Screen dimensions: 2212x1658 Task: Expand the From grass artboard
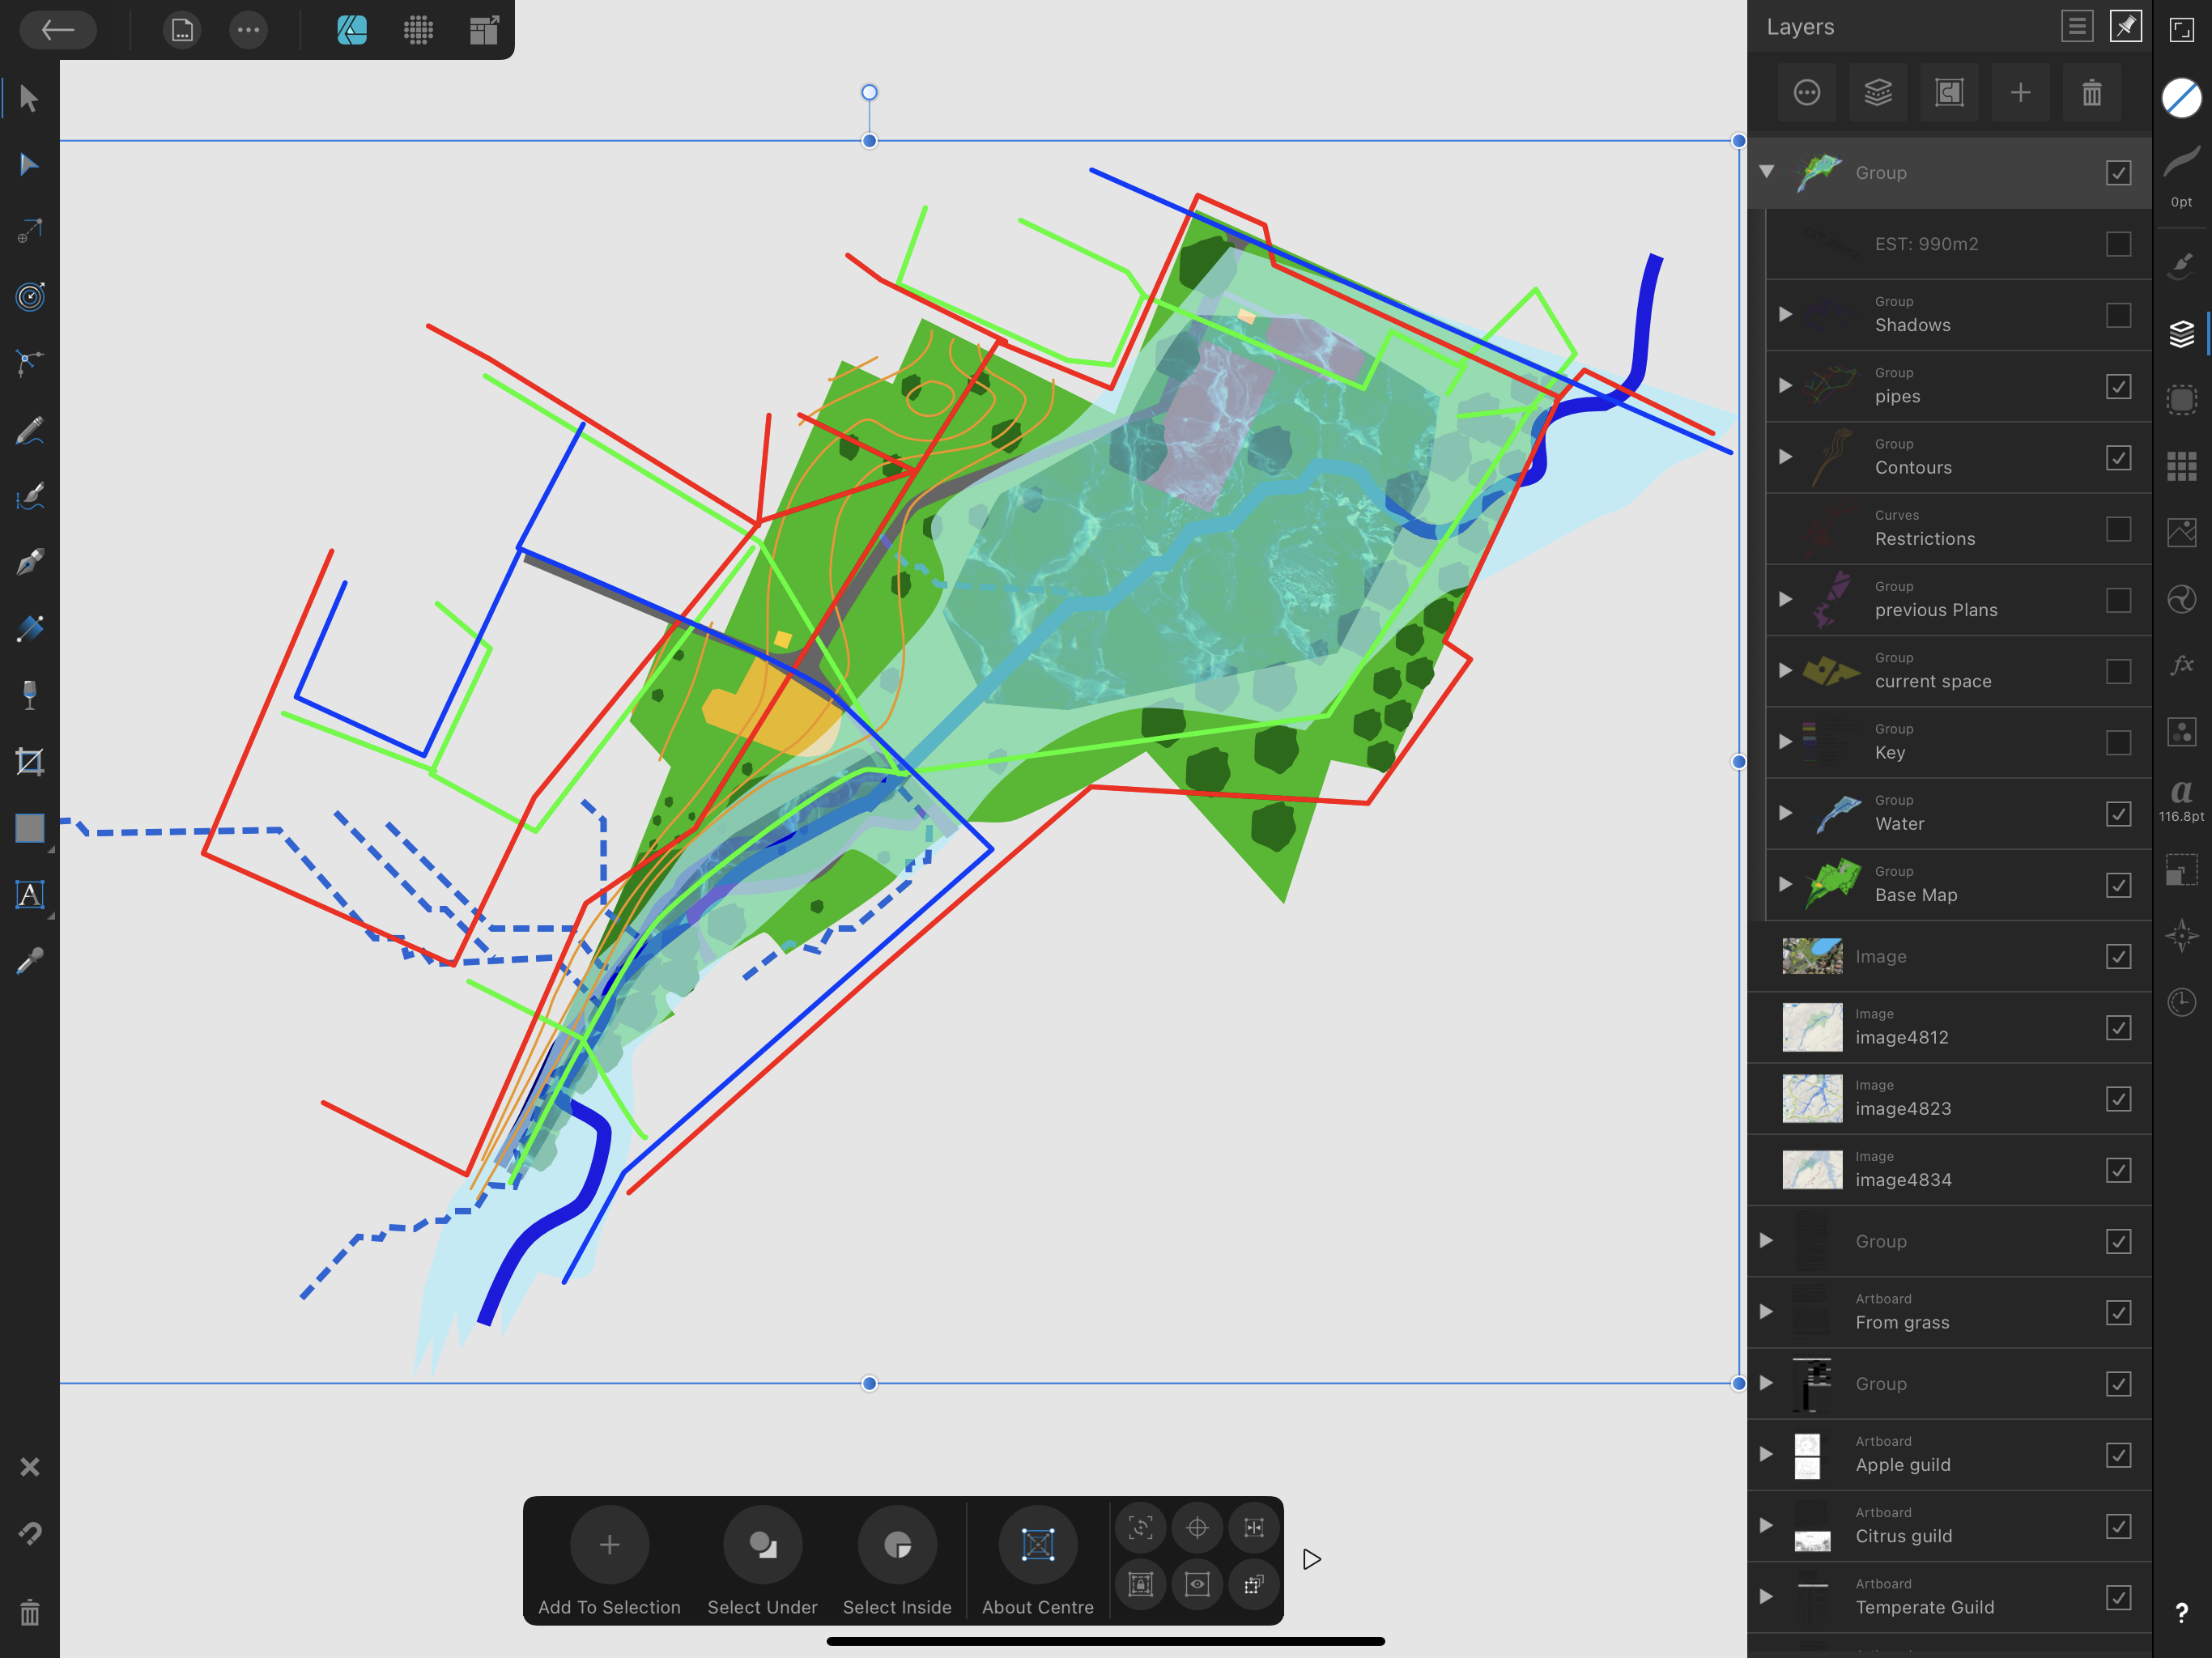pyautogui.click(x=1766, y=1312)
